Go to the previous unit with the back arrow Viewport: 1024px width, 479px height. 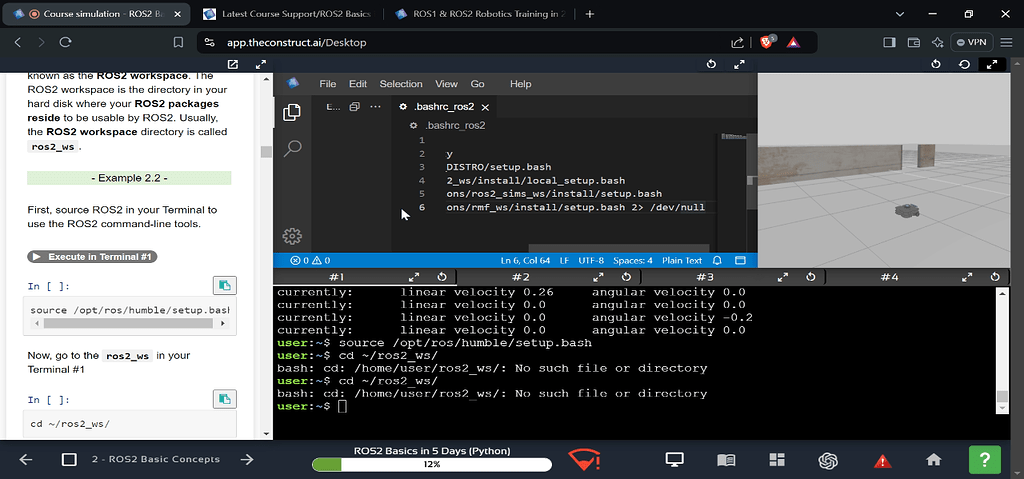coord(25,459)
